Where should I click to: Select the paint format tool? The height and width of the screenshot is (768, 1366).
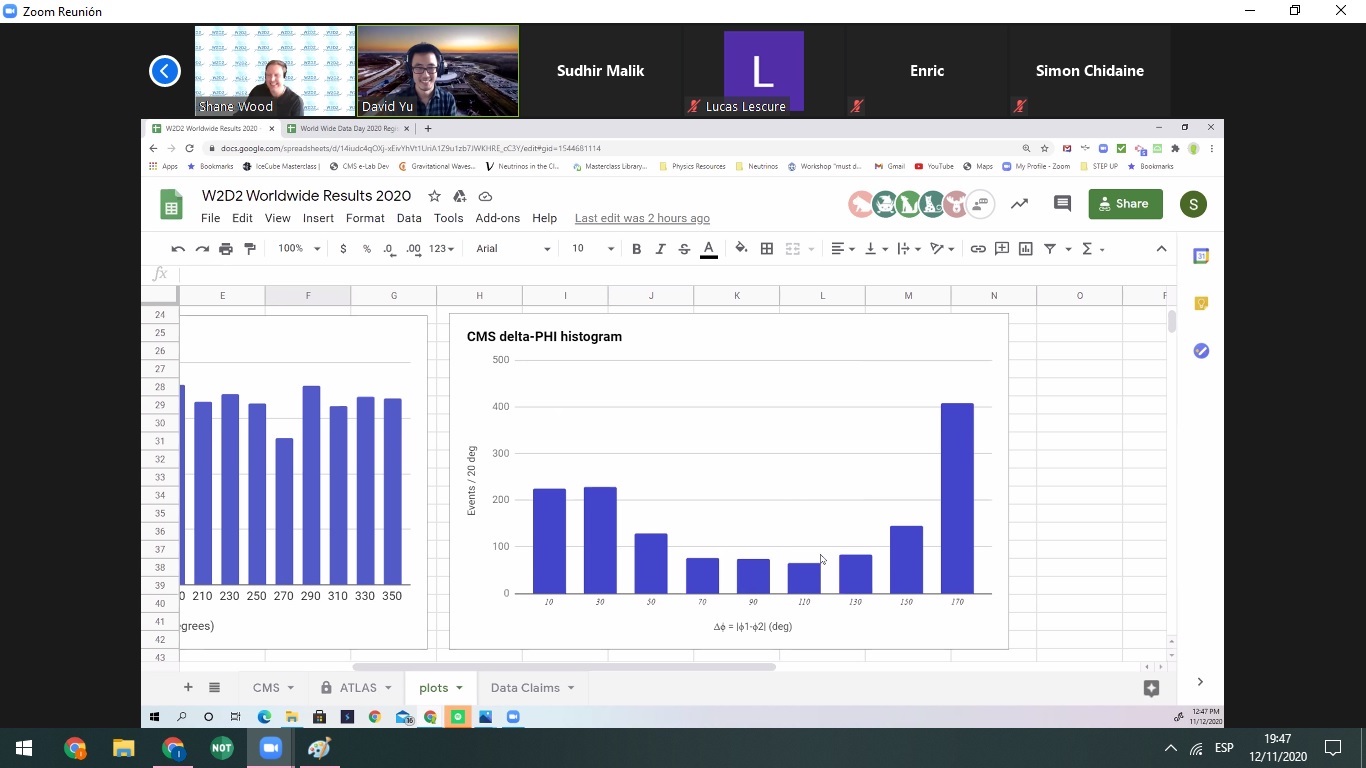click(x=250, y=249)
